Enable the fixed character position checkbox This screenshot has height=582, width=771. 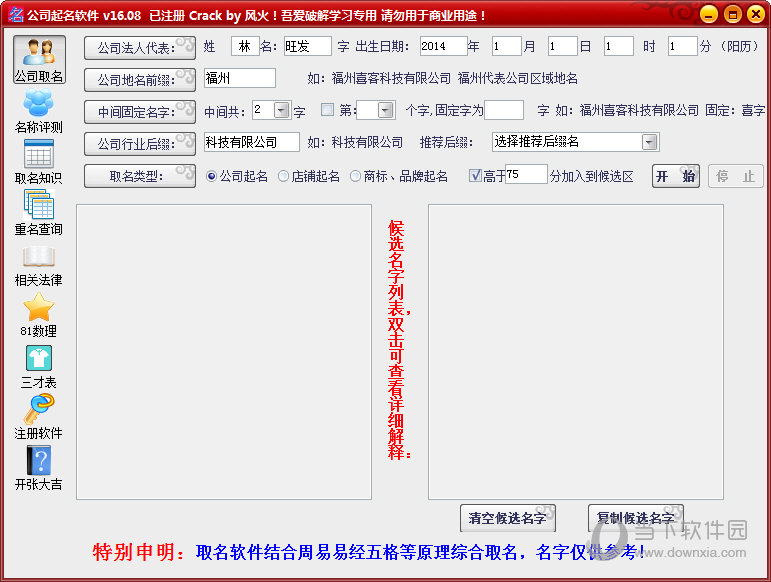click(327, 110)
